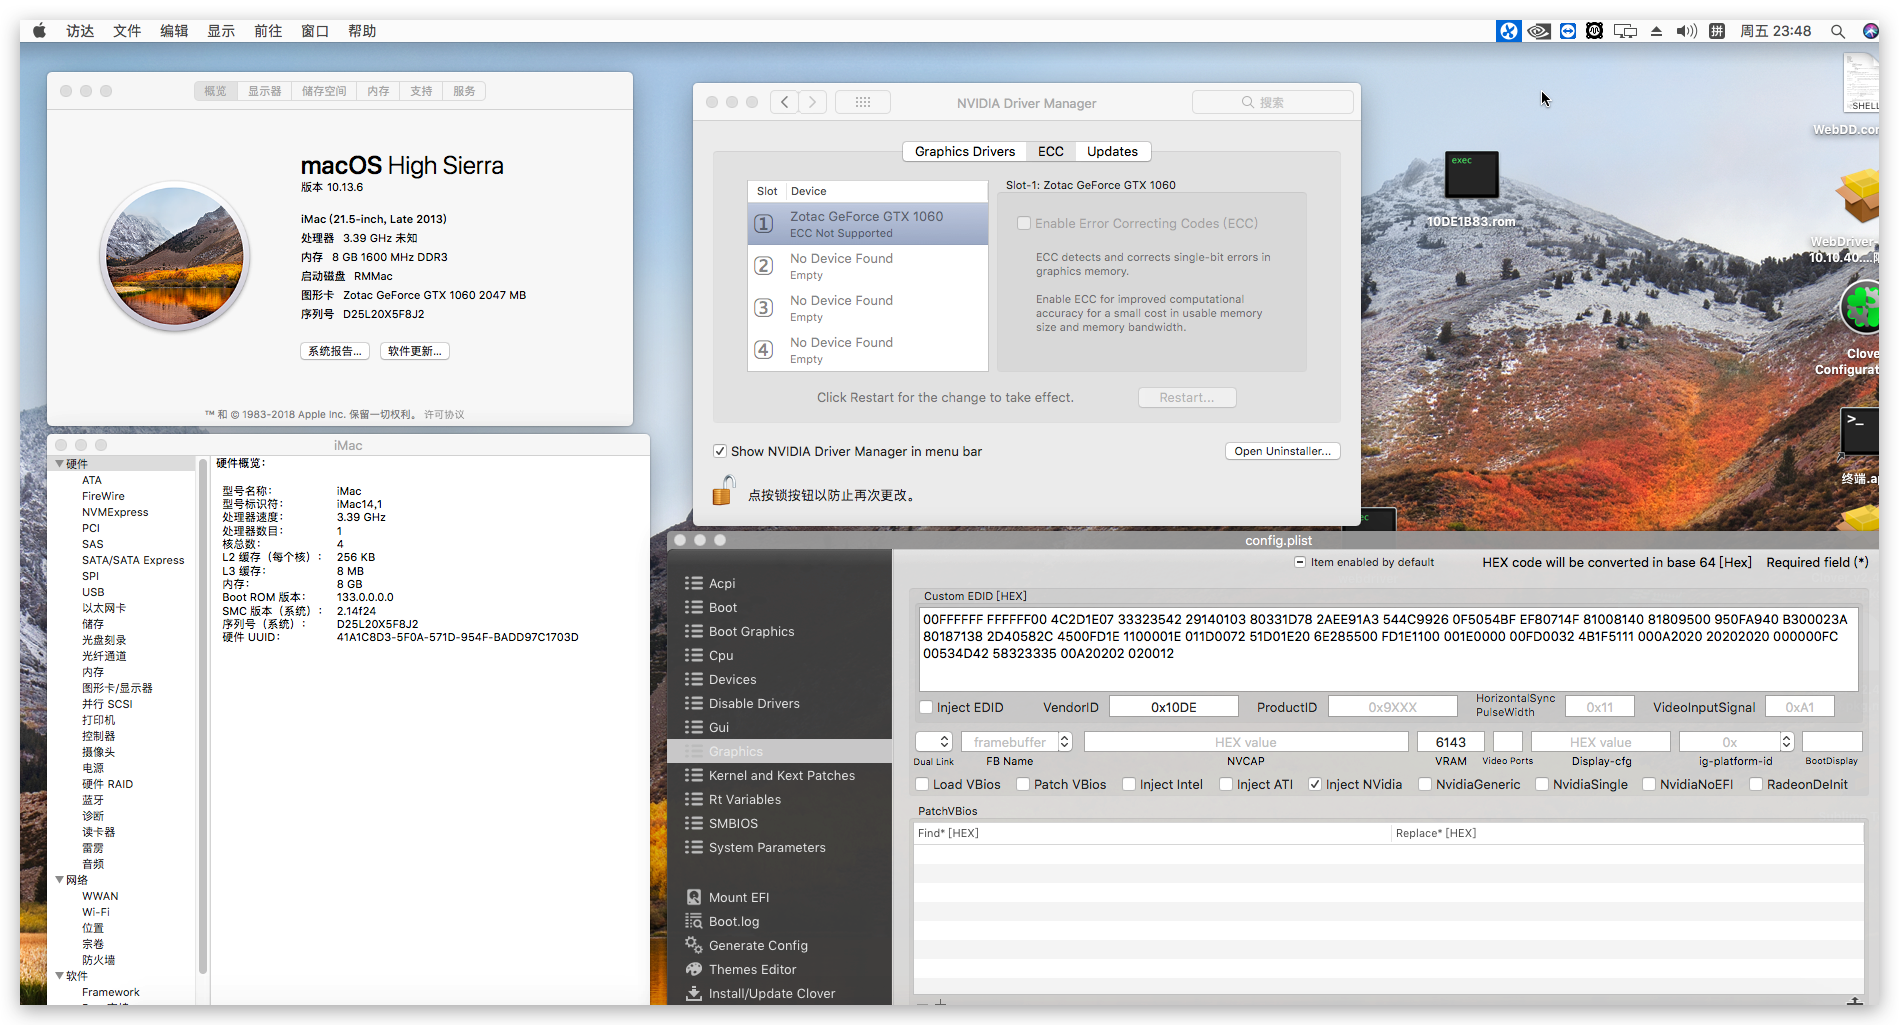Open Mount EFI in Clover sidebar

(x=738, y=897)
